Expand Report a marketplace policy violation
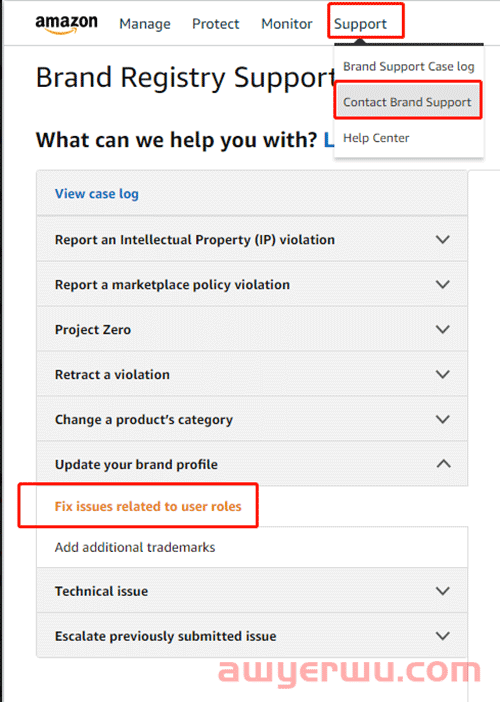Viewport: 500px width, 702px height. point(252,284)
